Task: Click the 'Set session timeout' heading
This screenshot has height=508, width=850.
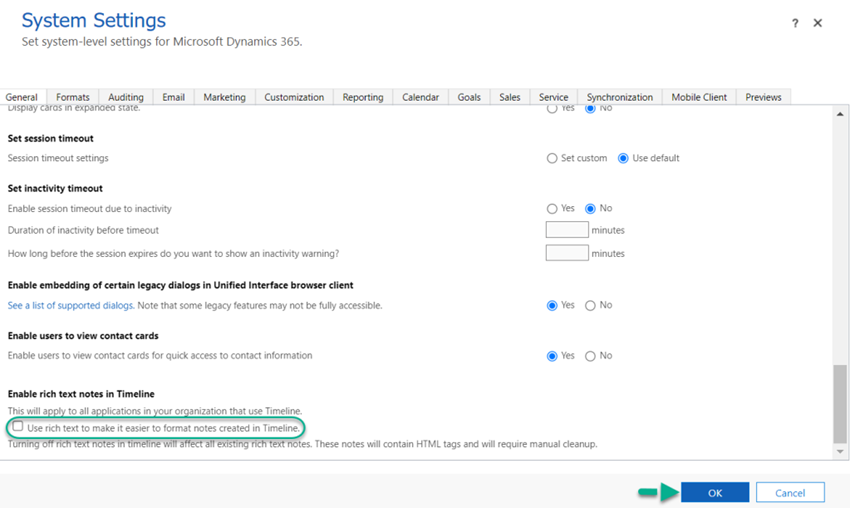Action: [50, 138]
